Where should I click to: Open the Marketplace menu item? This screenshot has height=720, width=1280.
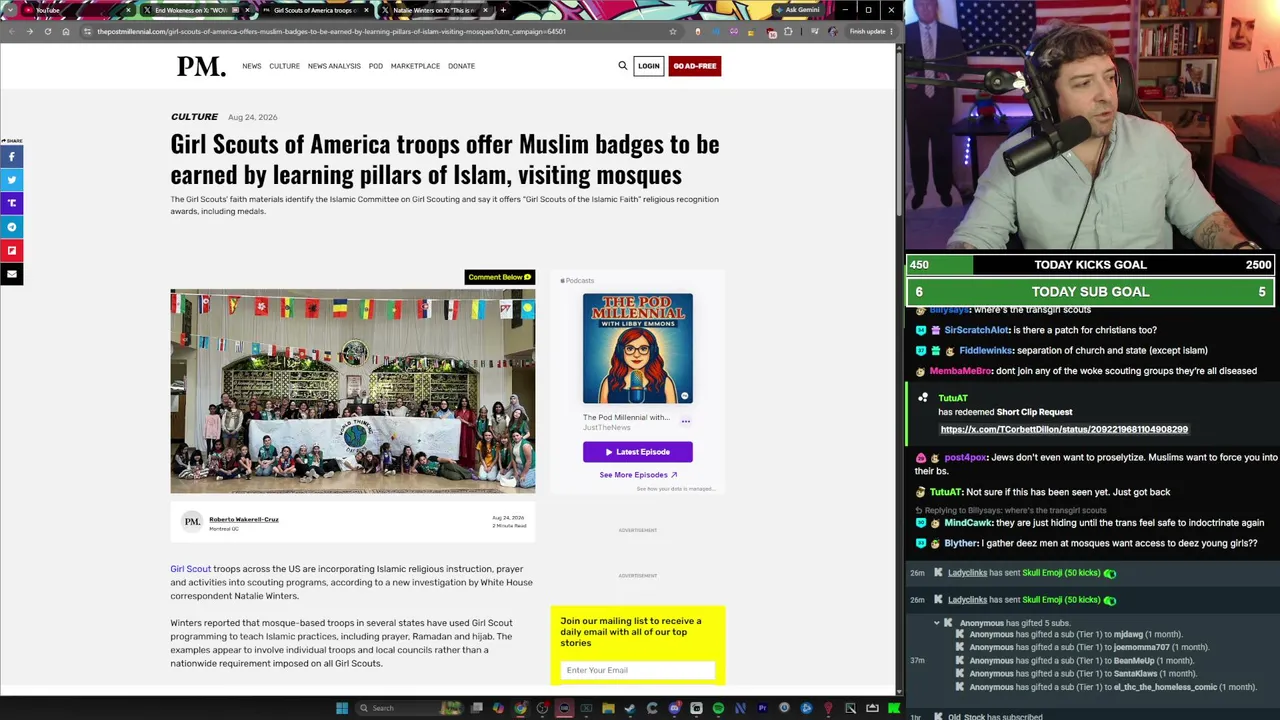click(x=415, y=66)
